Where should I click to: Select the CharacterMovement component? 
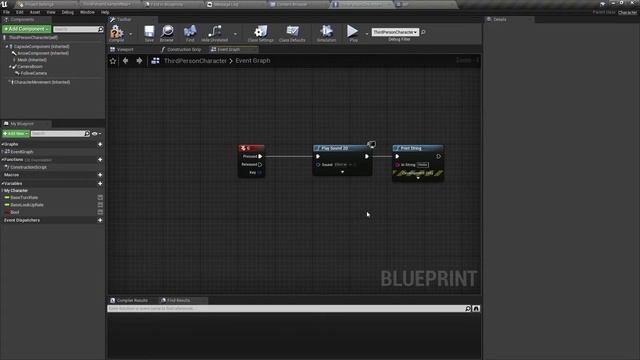pyautogui.click(x=42, y=82)
